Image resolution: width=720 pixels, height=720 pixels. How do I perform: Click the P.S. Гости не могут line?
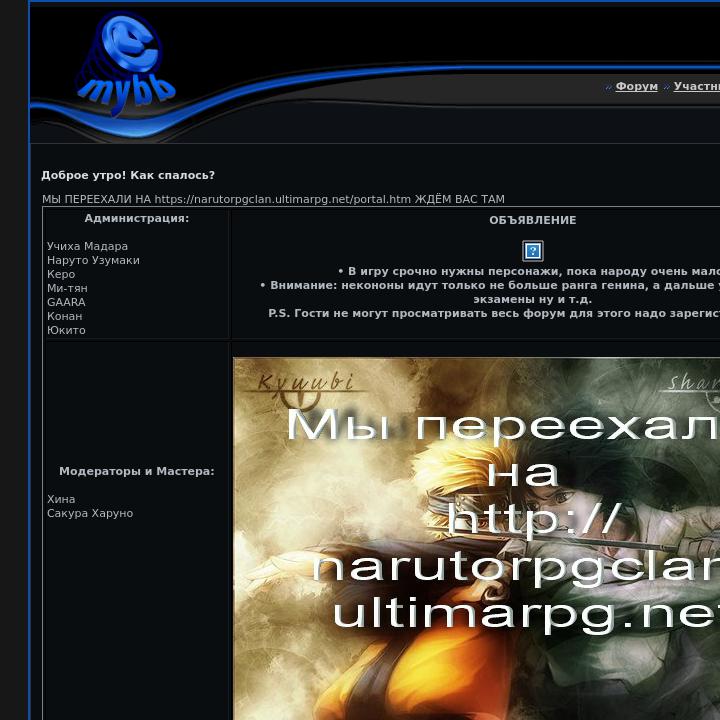494,313
